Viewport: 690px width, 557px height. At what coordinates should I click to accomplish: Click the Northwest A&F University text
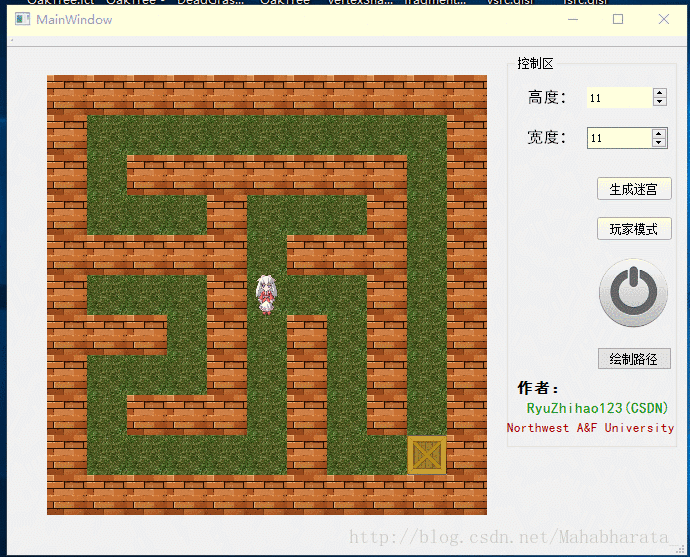pyautogui.click(x=590, y=428)
